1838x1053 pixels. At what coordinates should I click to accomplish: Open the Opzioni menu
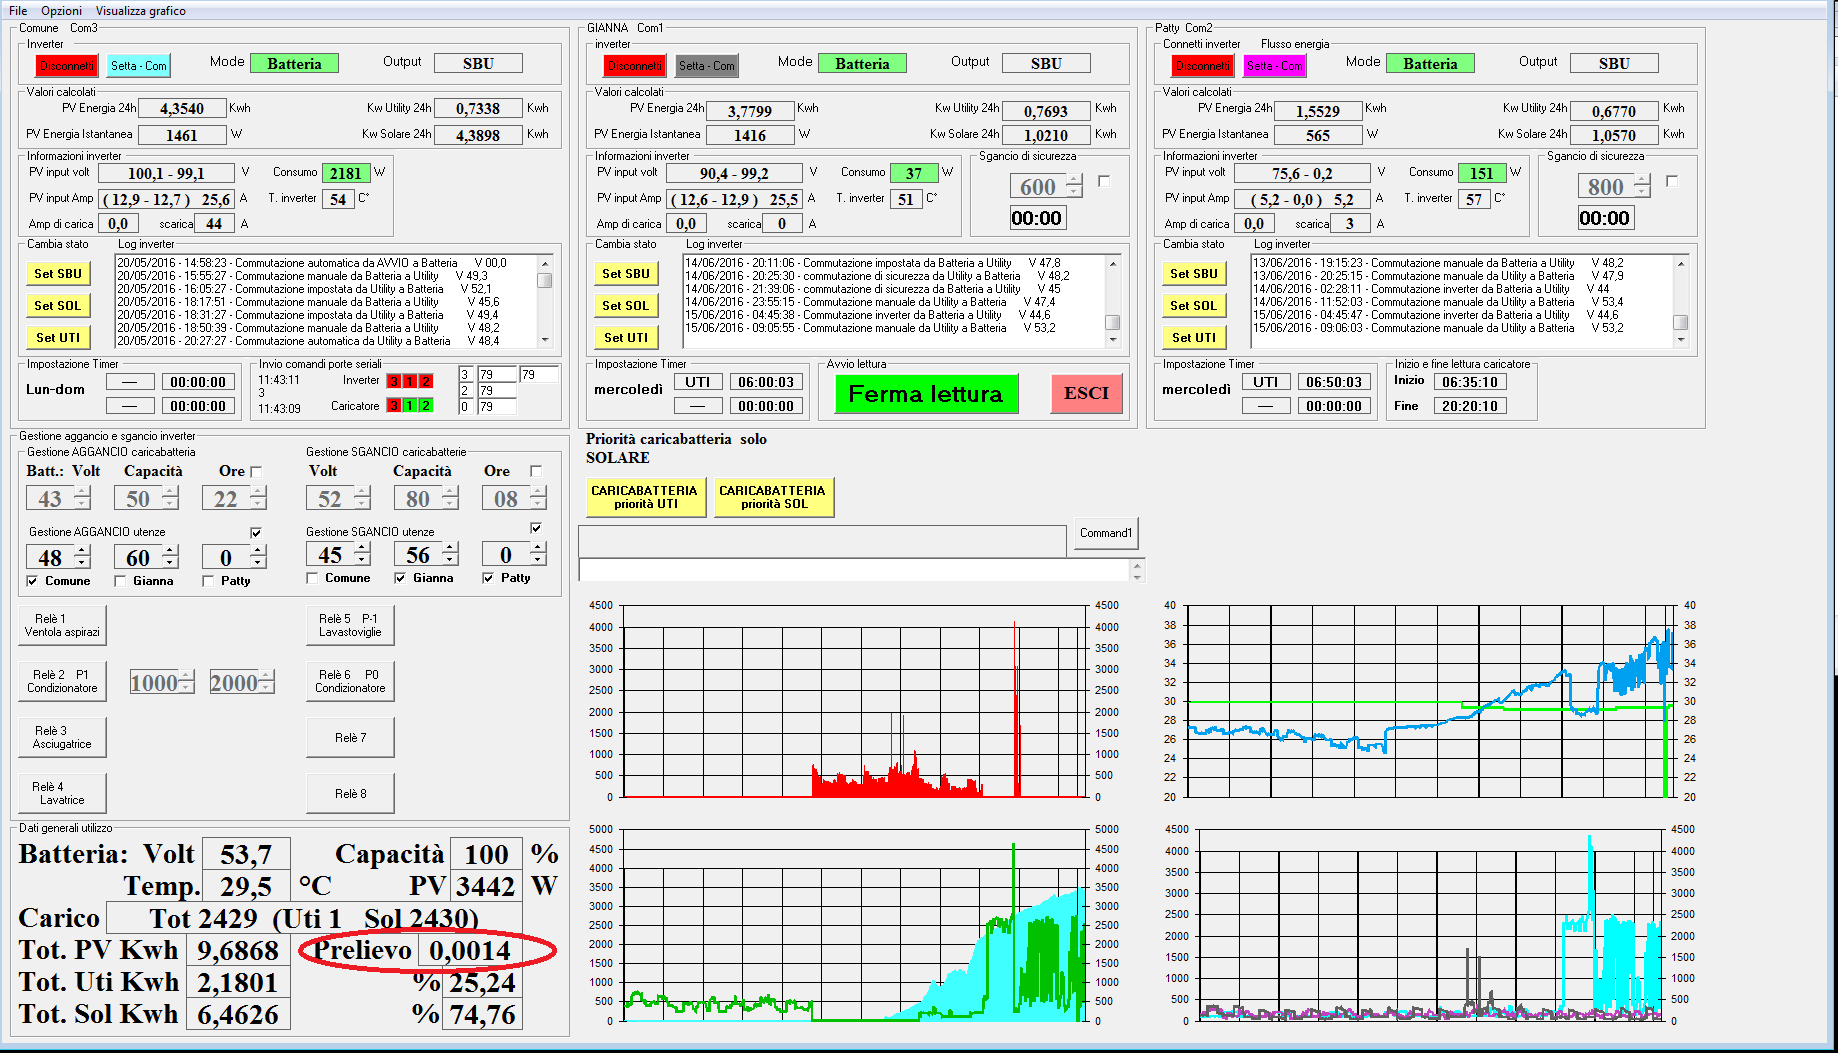[x=62, y=10]
